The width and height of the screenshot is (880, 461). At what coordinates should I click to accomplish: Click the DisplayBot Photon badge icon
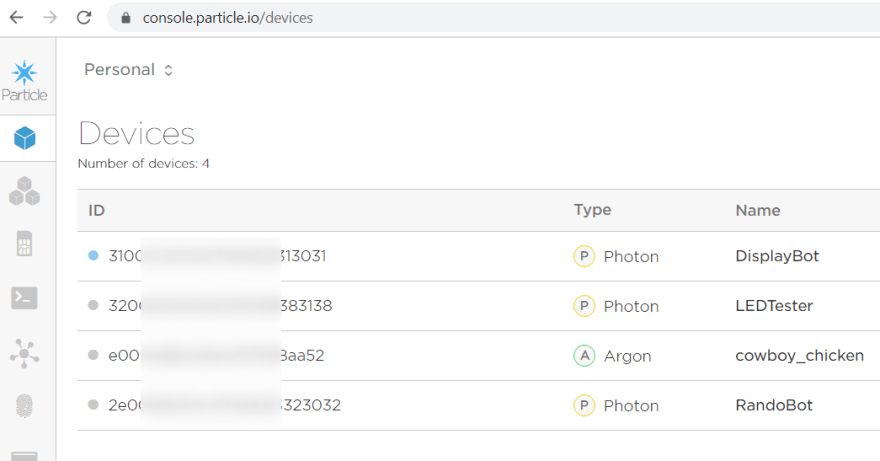(584, 256)
